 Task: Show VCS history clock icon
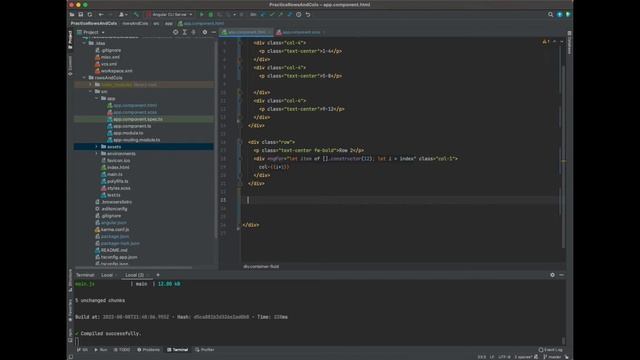click(299, 15)
